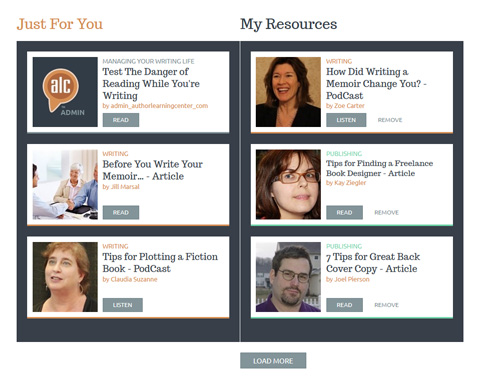
Task: Open the 'Tips for Finding a Freelance Book Designer' title
Action: tap(379, 168)
